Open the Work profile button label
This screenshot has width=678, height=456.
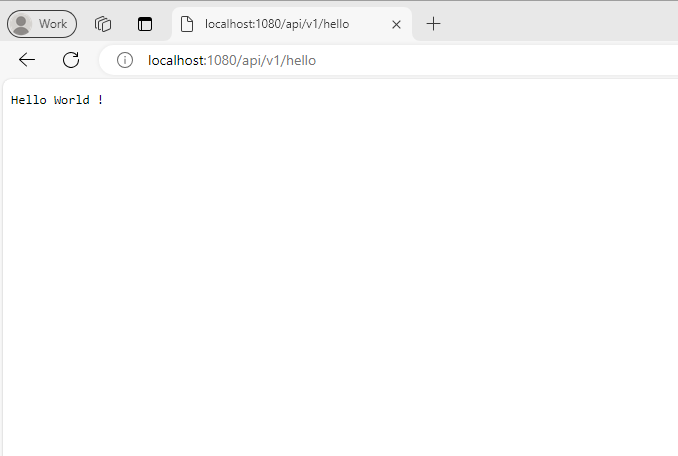click(53, 24)
